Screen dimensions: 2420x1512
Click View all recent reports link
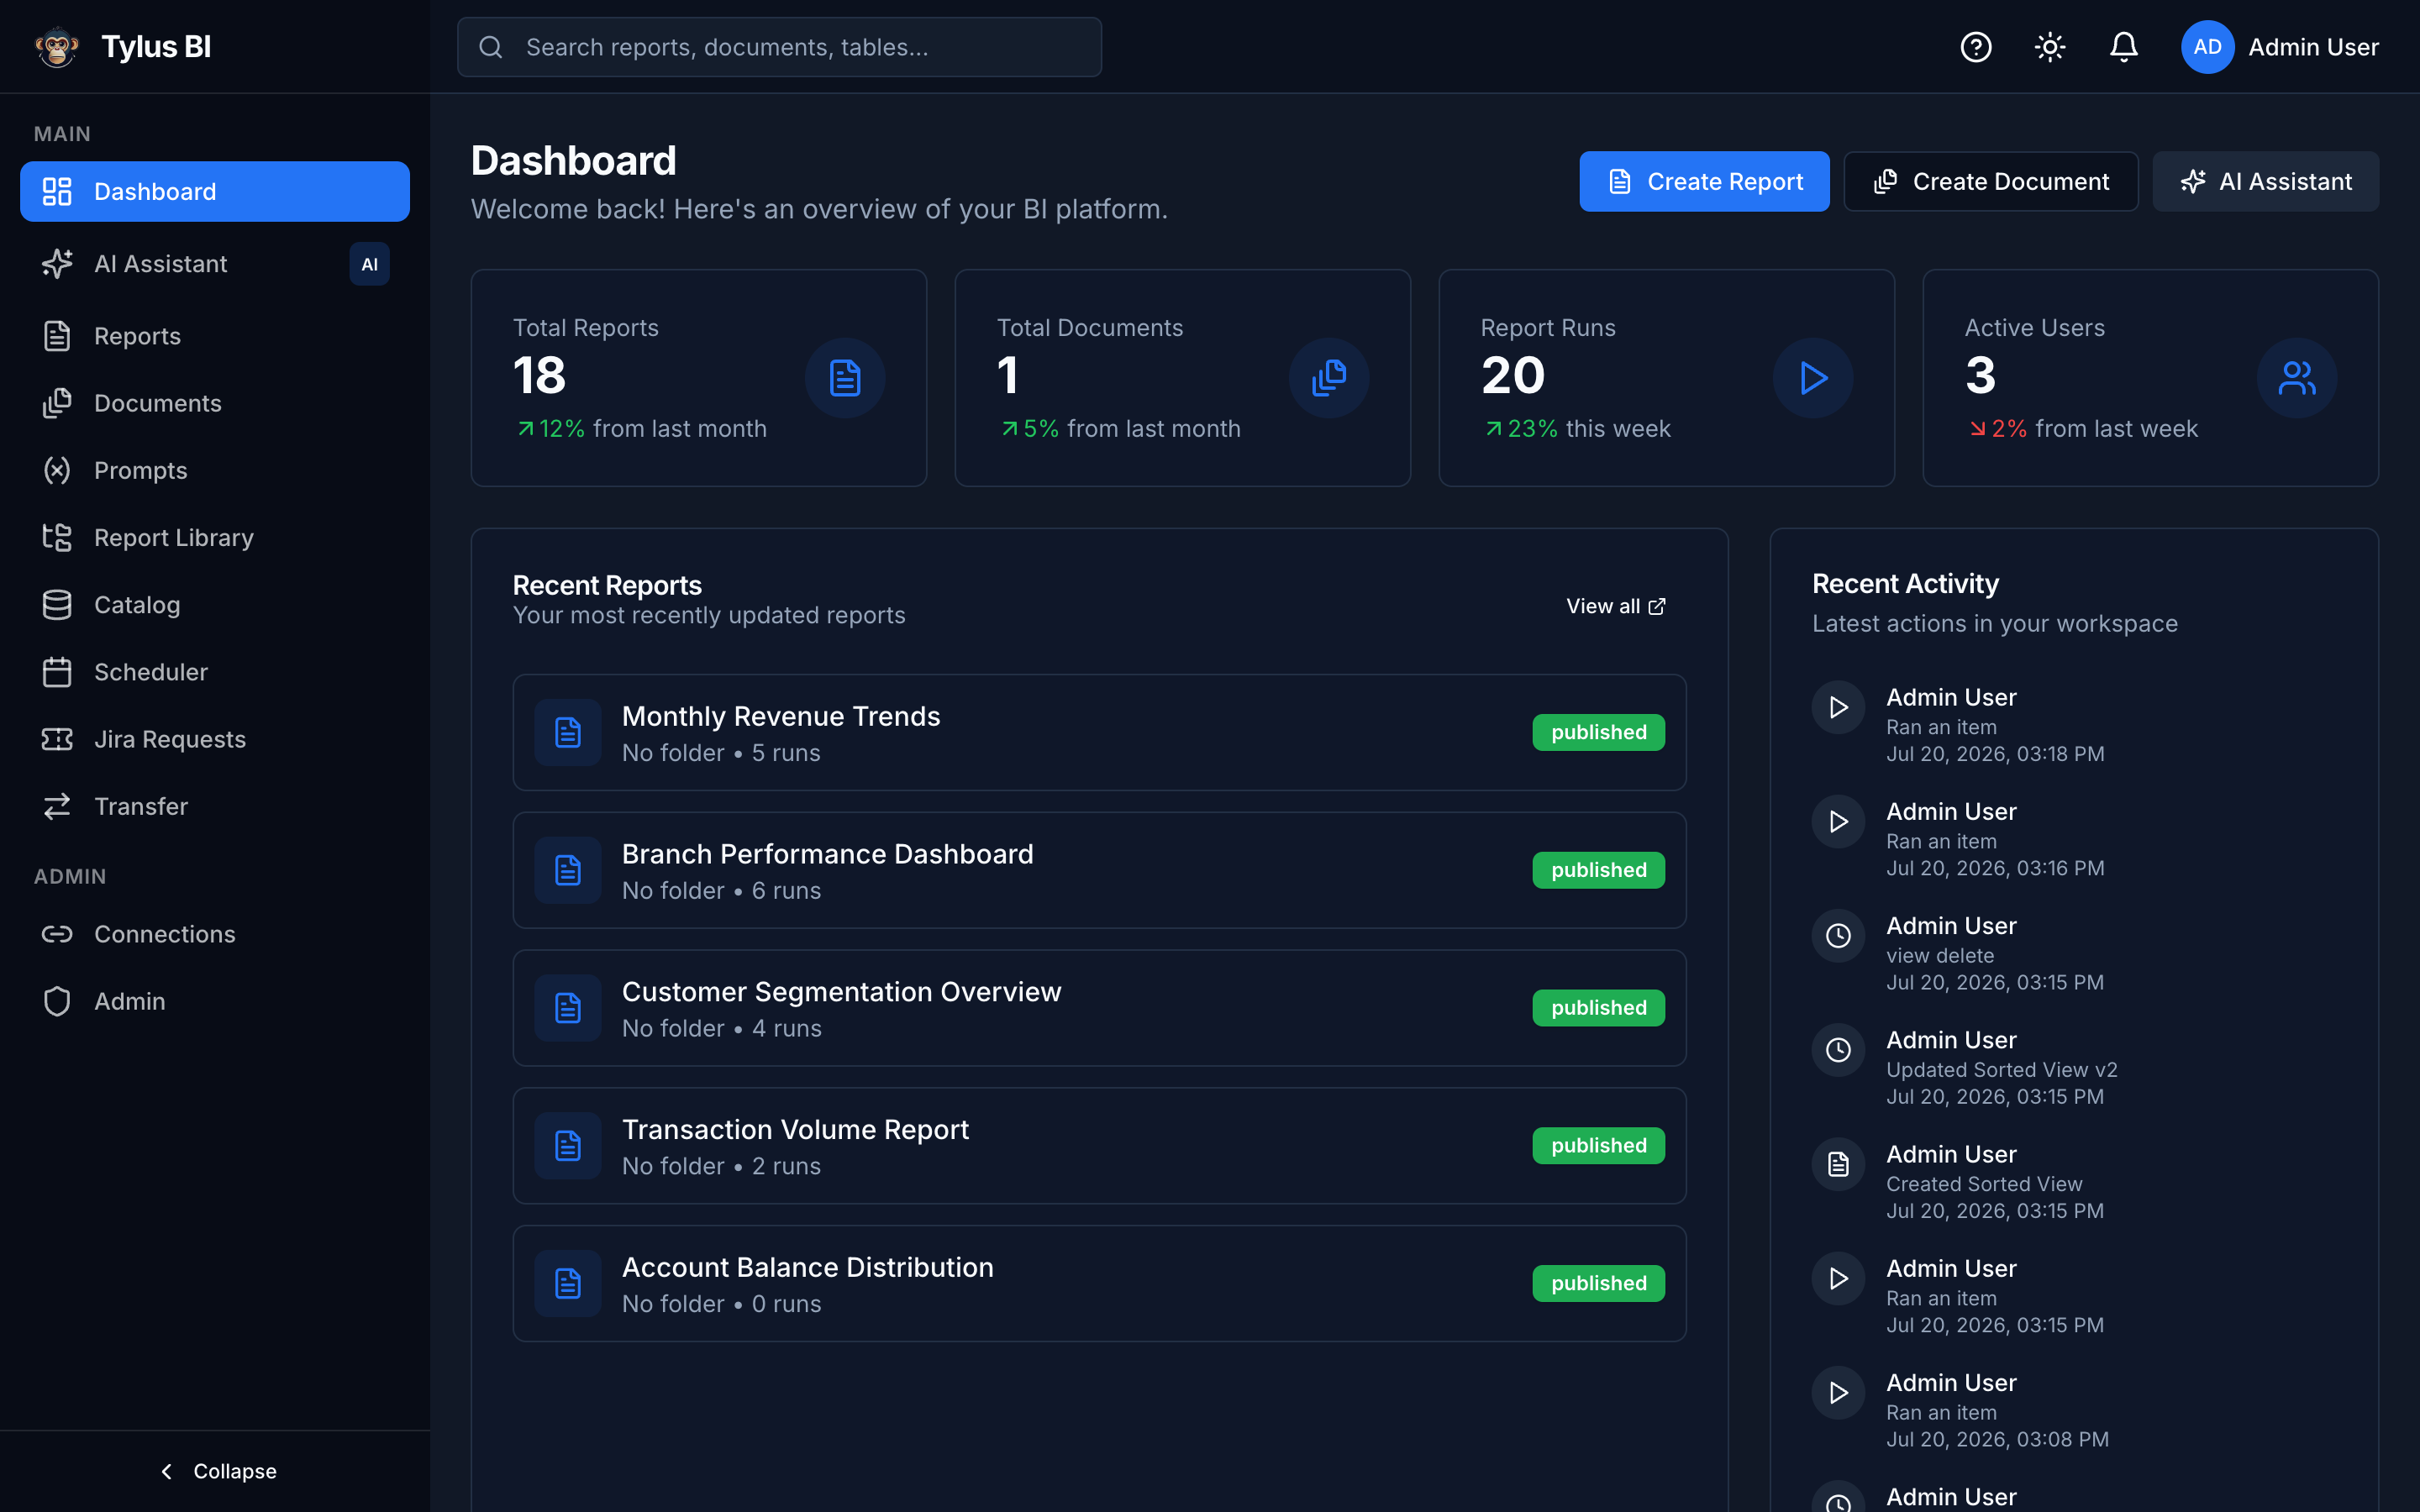[1616, 606]
